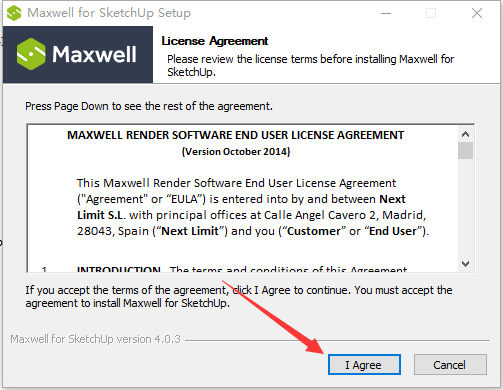The width and height of the screenshot is (503, 390).
Task: Click the license scrollbar down arrow
Action: point(465,264)
